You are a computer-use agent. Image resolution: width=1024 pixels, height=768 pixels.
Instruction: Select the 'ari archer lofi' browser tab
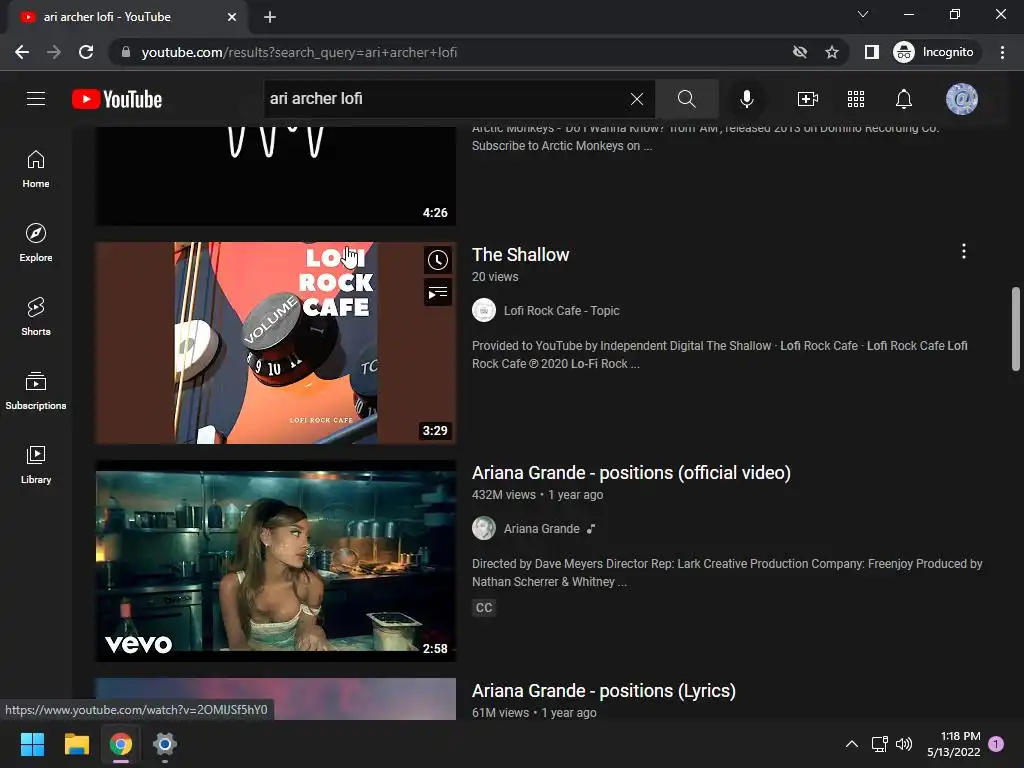[x=127, y=17]
